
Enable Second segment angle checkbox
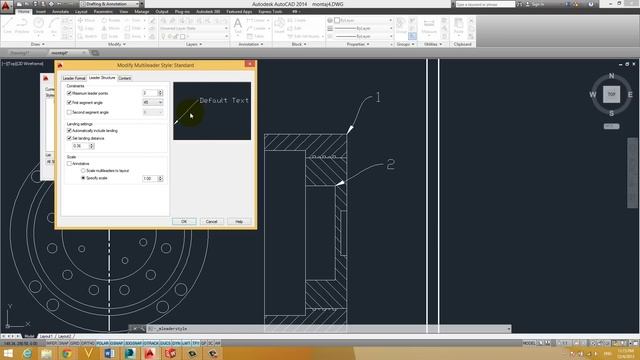click(x=69, y=112)
